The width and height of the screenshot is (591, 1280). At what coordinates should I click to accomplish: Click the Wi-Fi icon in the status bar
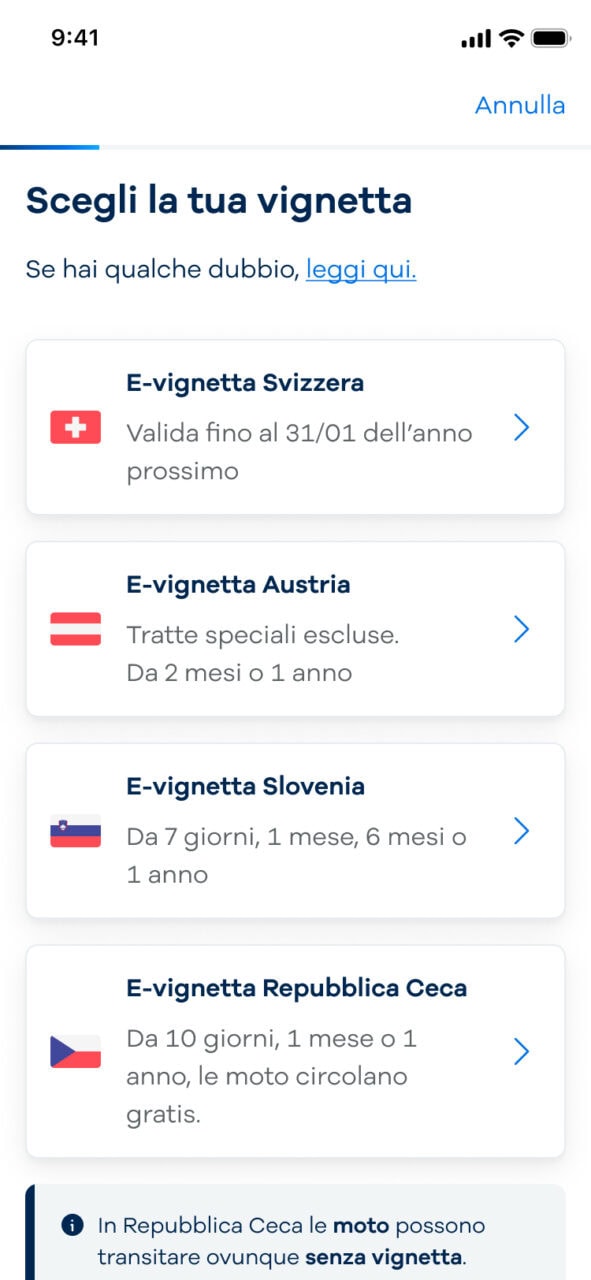pos(510,38)
